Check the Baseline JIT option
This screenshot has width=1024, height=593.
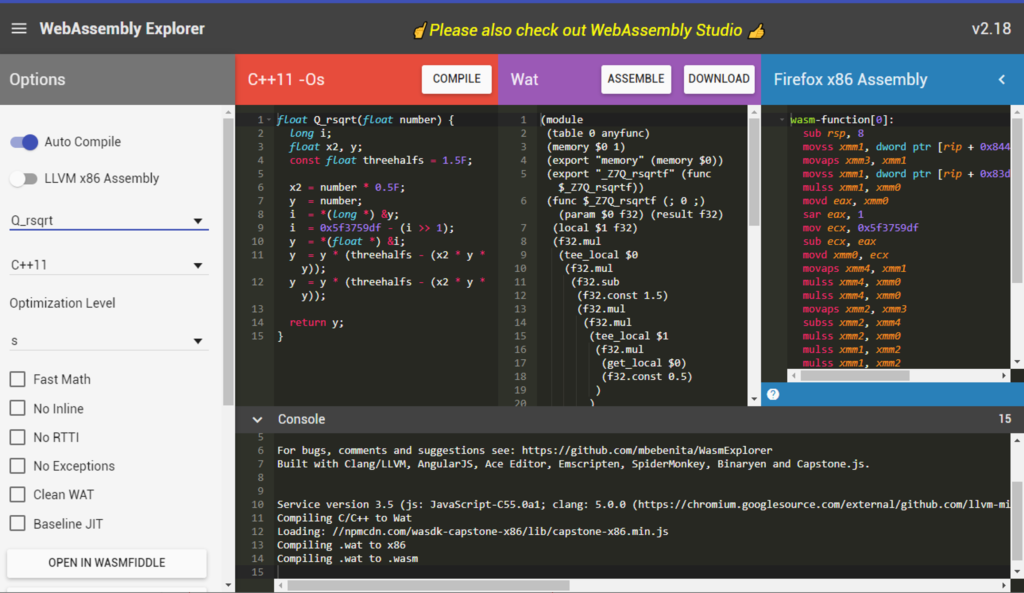[15, 523]
